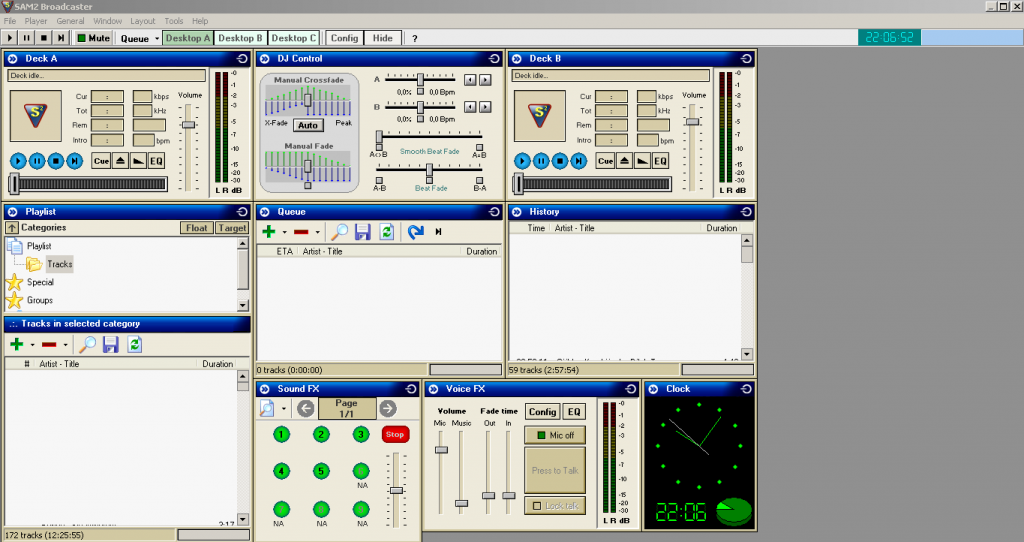Screen dimensions: 1024x542
Task: Open the Sound FX file dropdown arrow
Action: click(284, 409)
